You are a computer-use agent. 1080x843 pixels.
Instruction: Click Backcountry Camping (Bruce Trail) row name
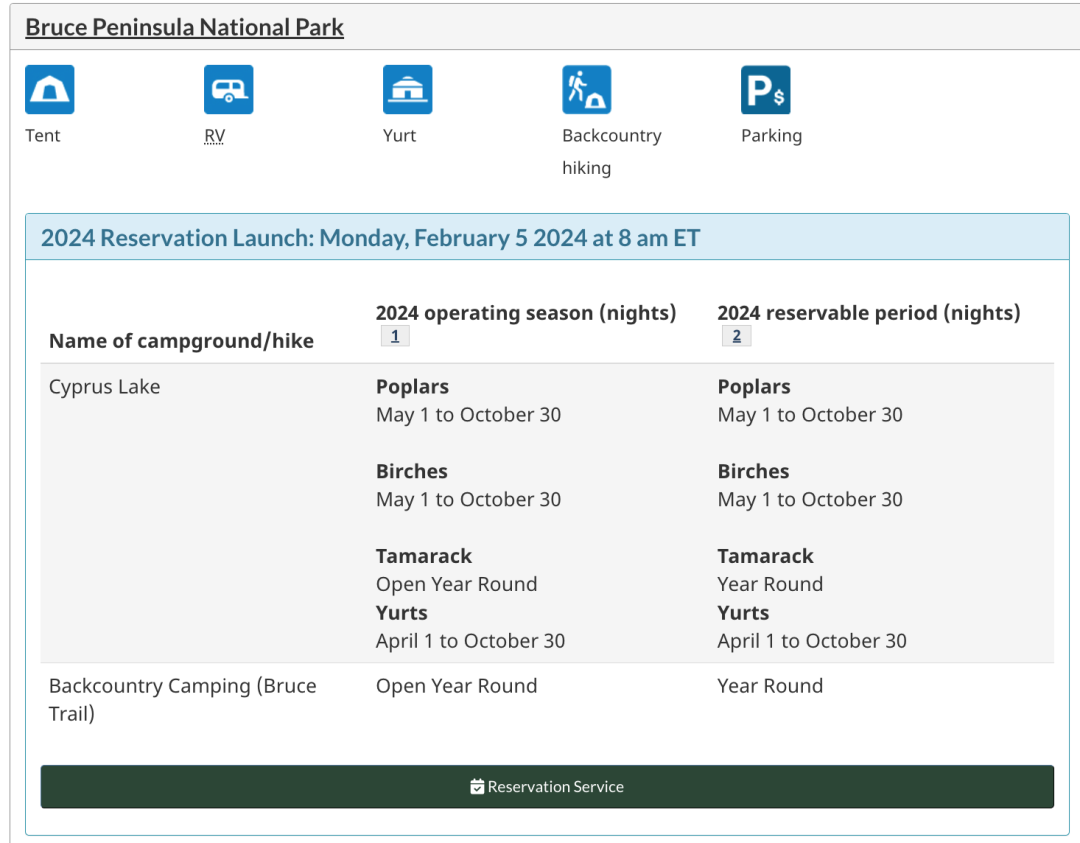[x=183, y=700]
